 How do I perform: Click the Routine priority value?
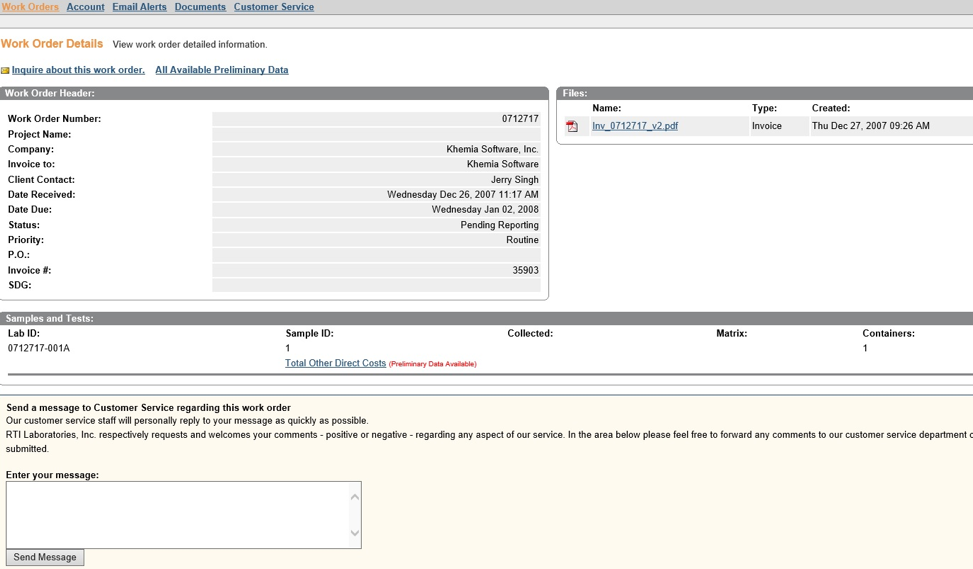point(522,240)
